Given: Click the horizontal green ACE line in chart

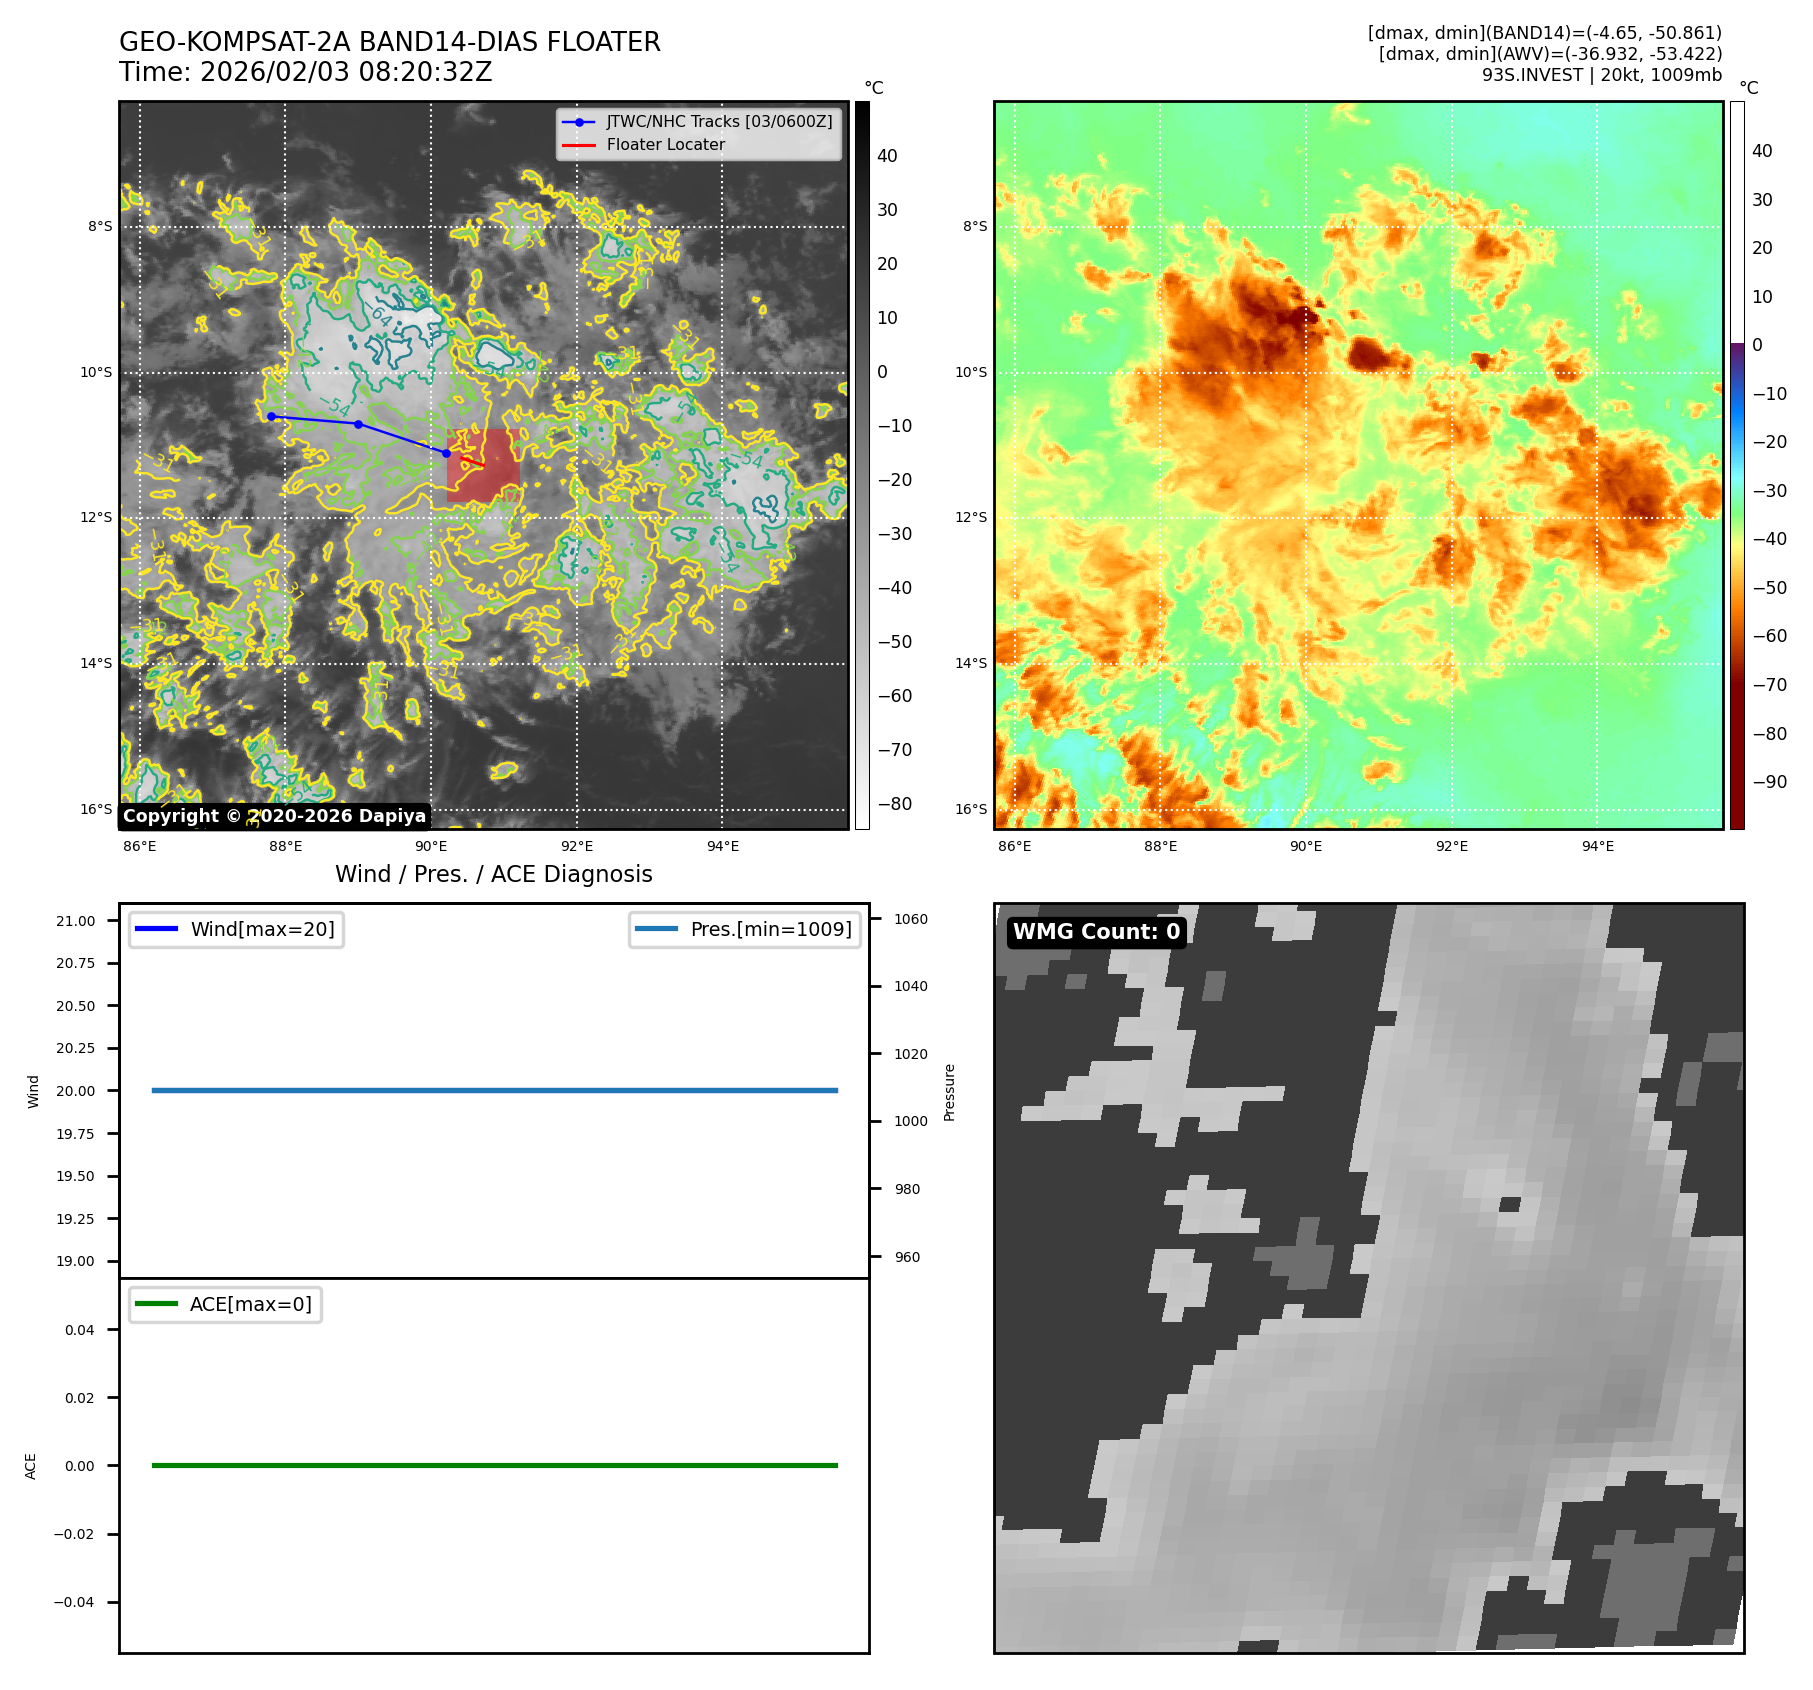Looking at the screenshot, I should coord(494,1465).
